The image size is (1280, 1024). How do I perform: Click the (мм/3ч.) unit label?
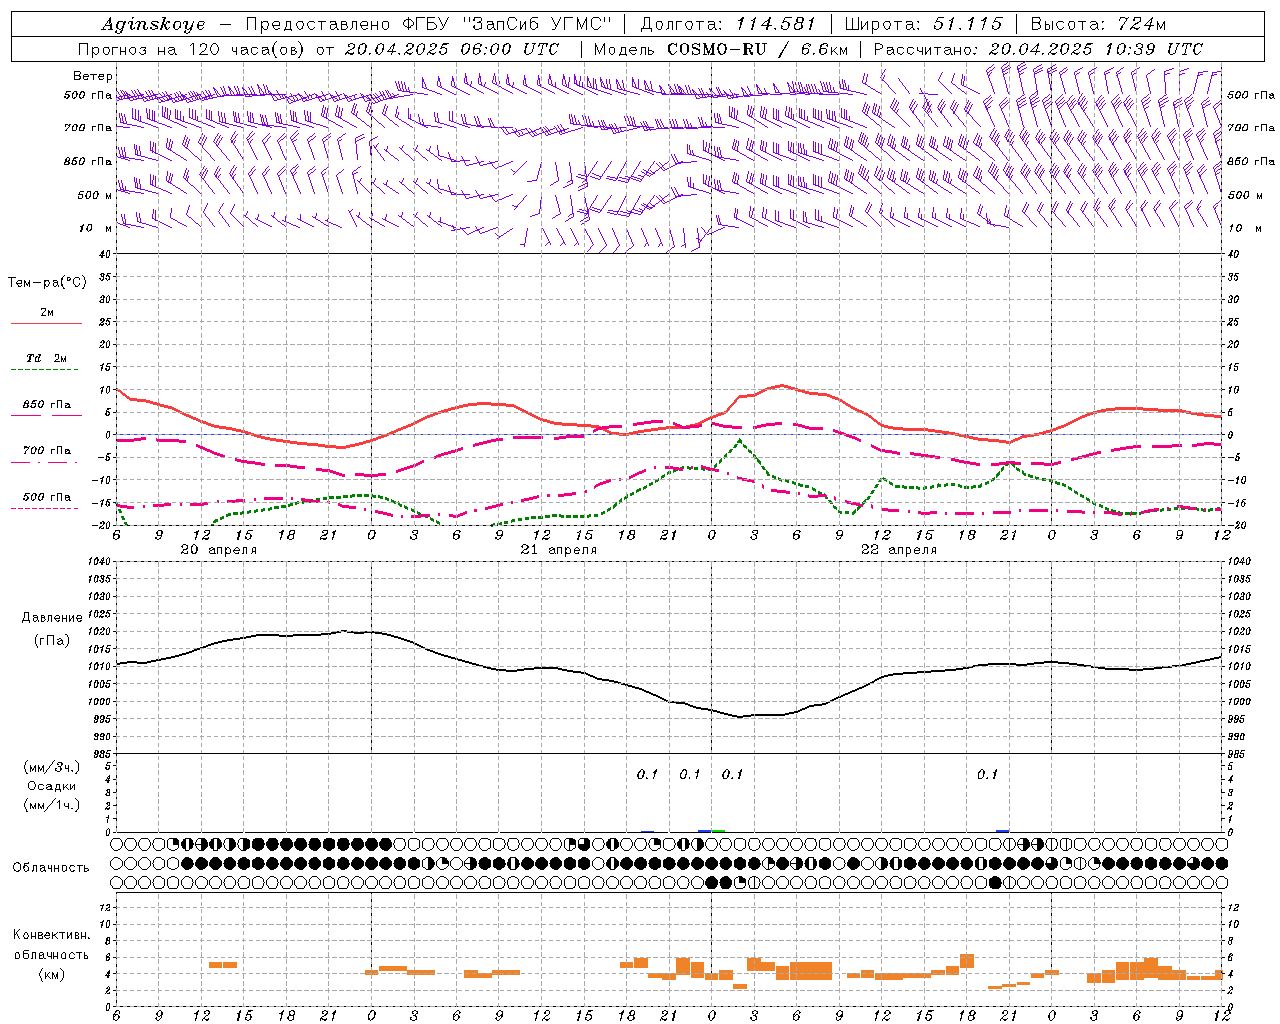click(52, 767)
